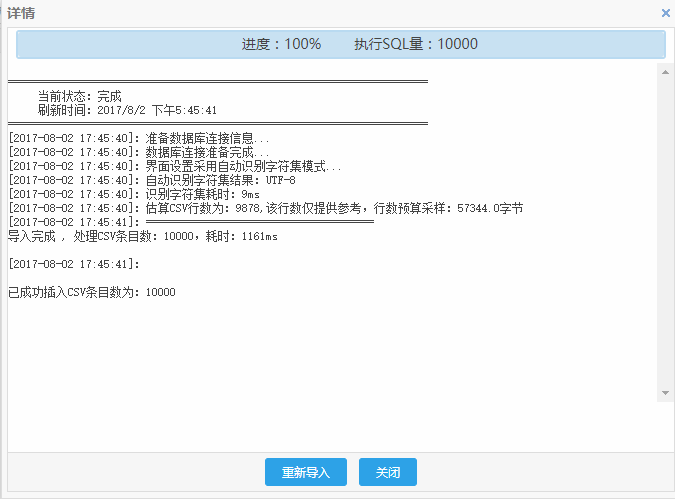Click the 详情 dialog title
This screenshot has width=675, height=499.
21,13
